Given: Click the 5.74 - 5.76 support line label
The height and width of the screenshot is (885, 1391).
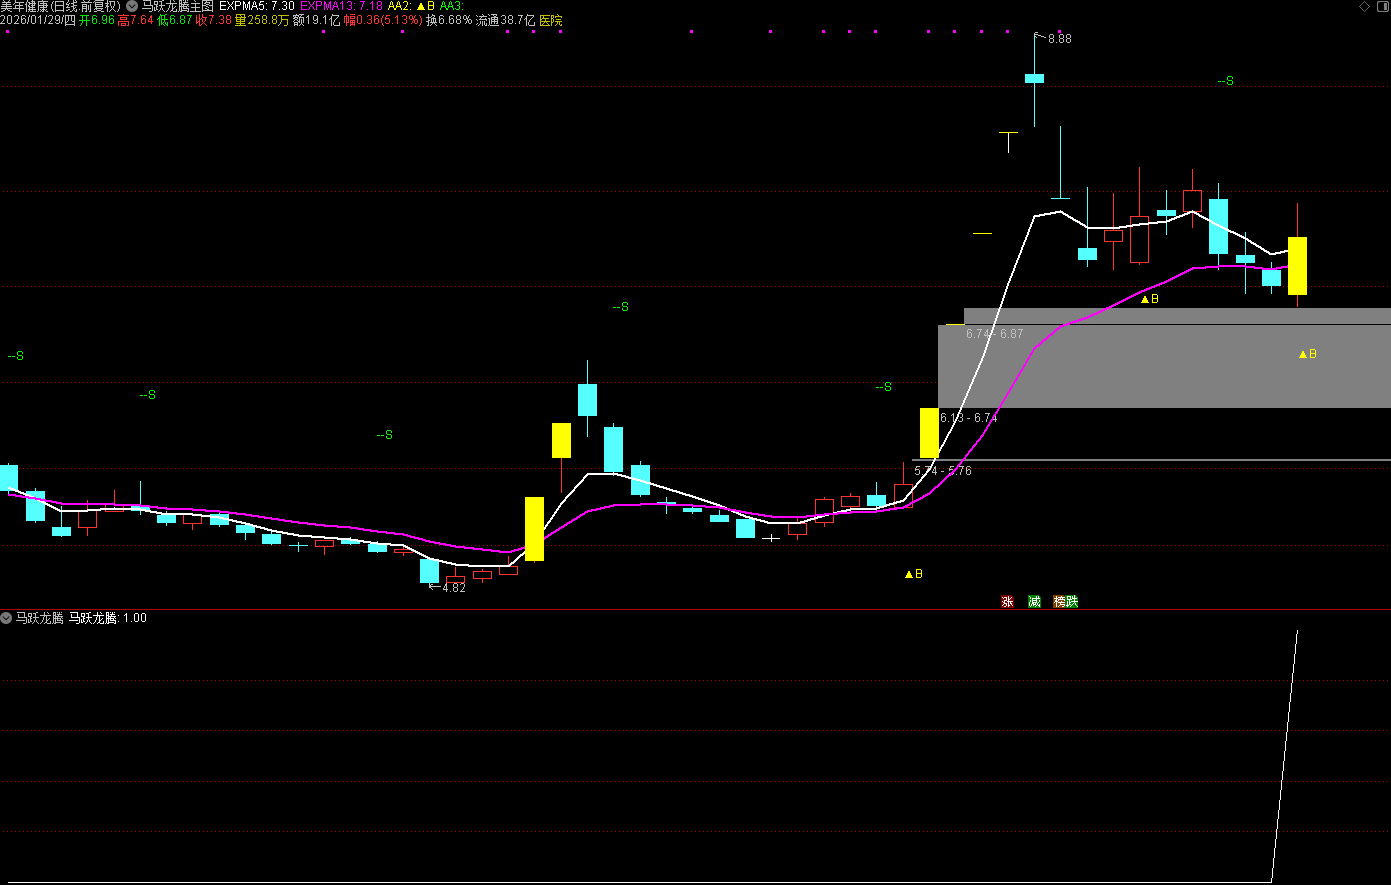Looking at the screenshot, I should click(x=942, y=470).
